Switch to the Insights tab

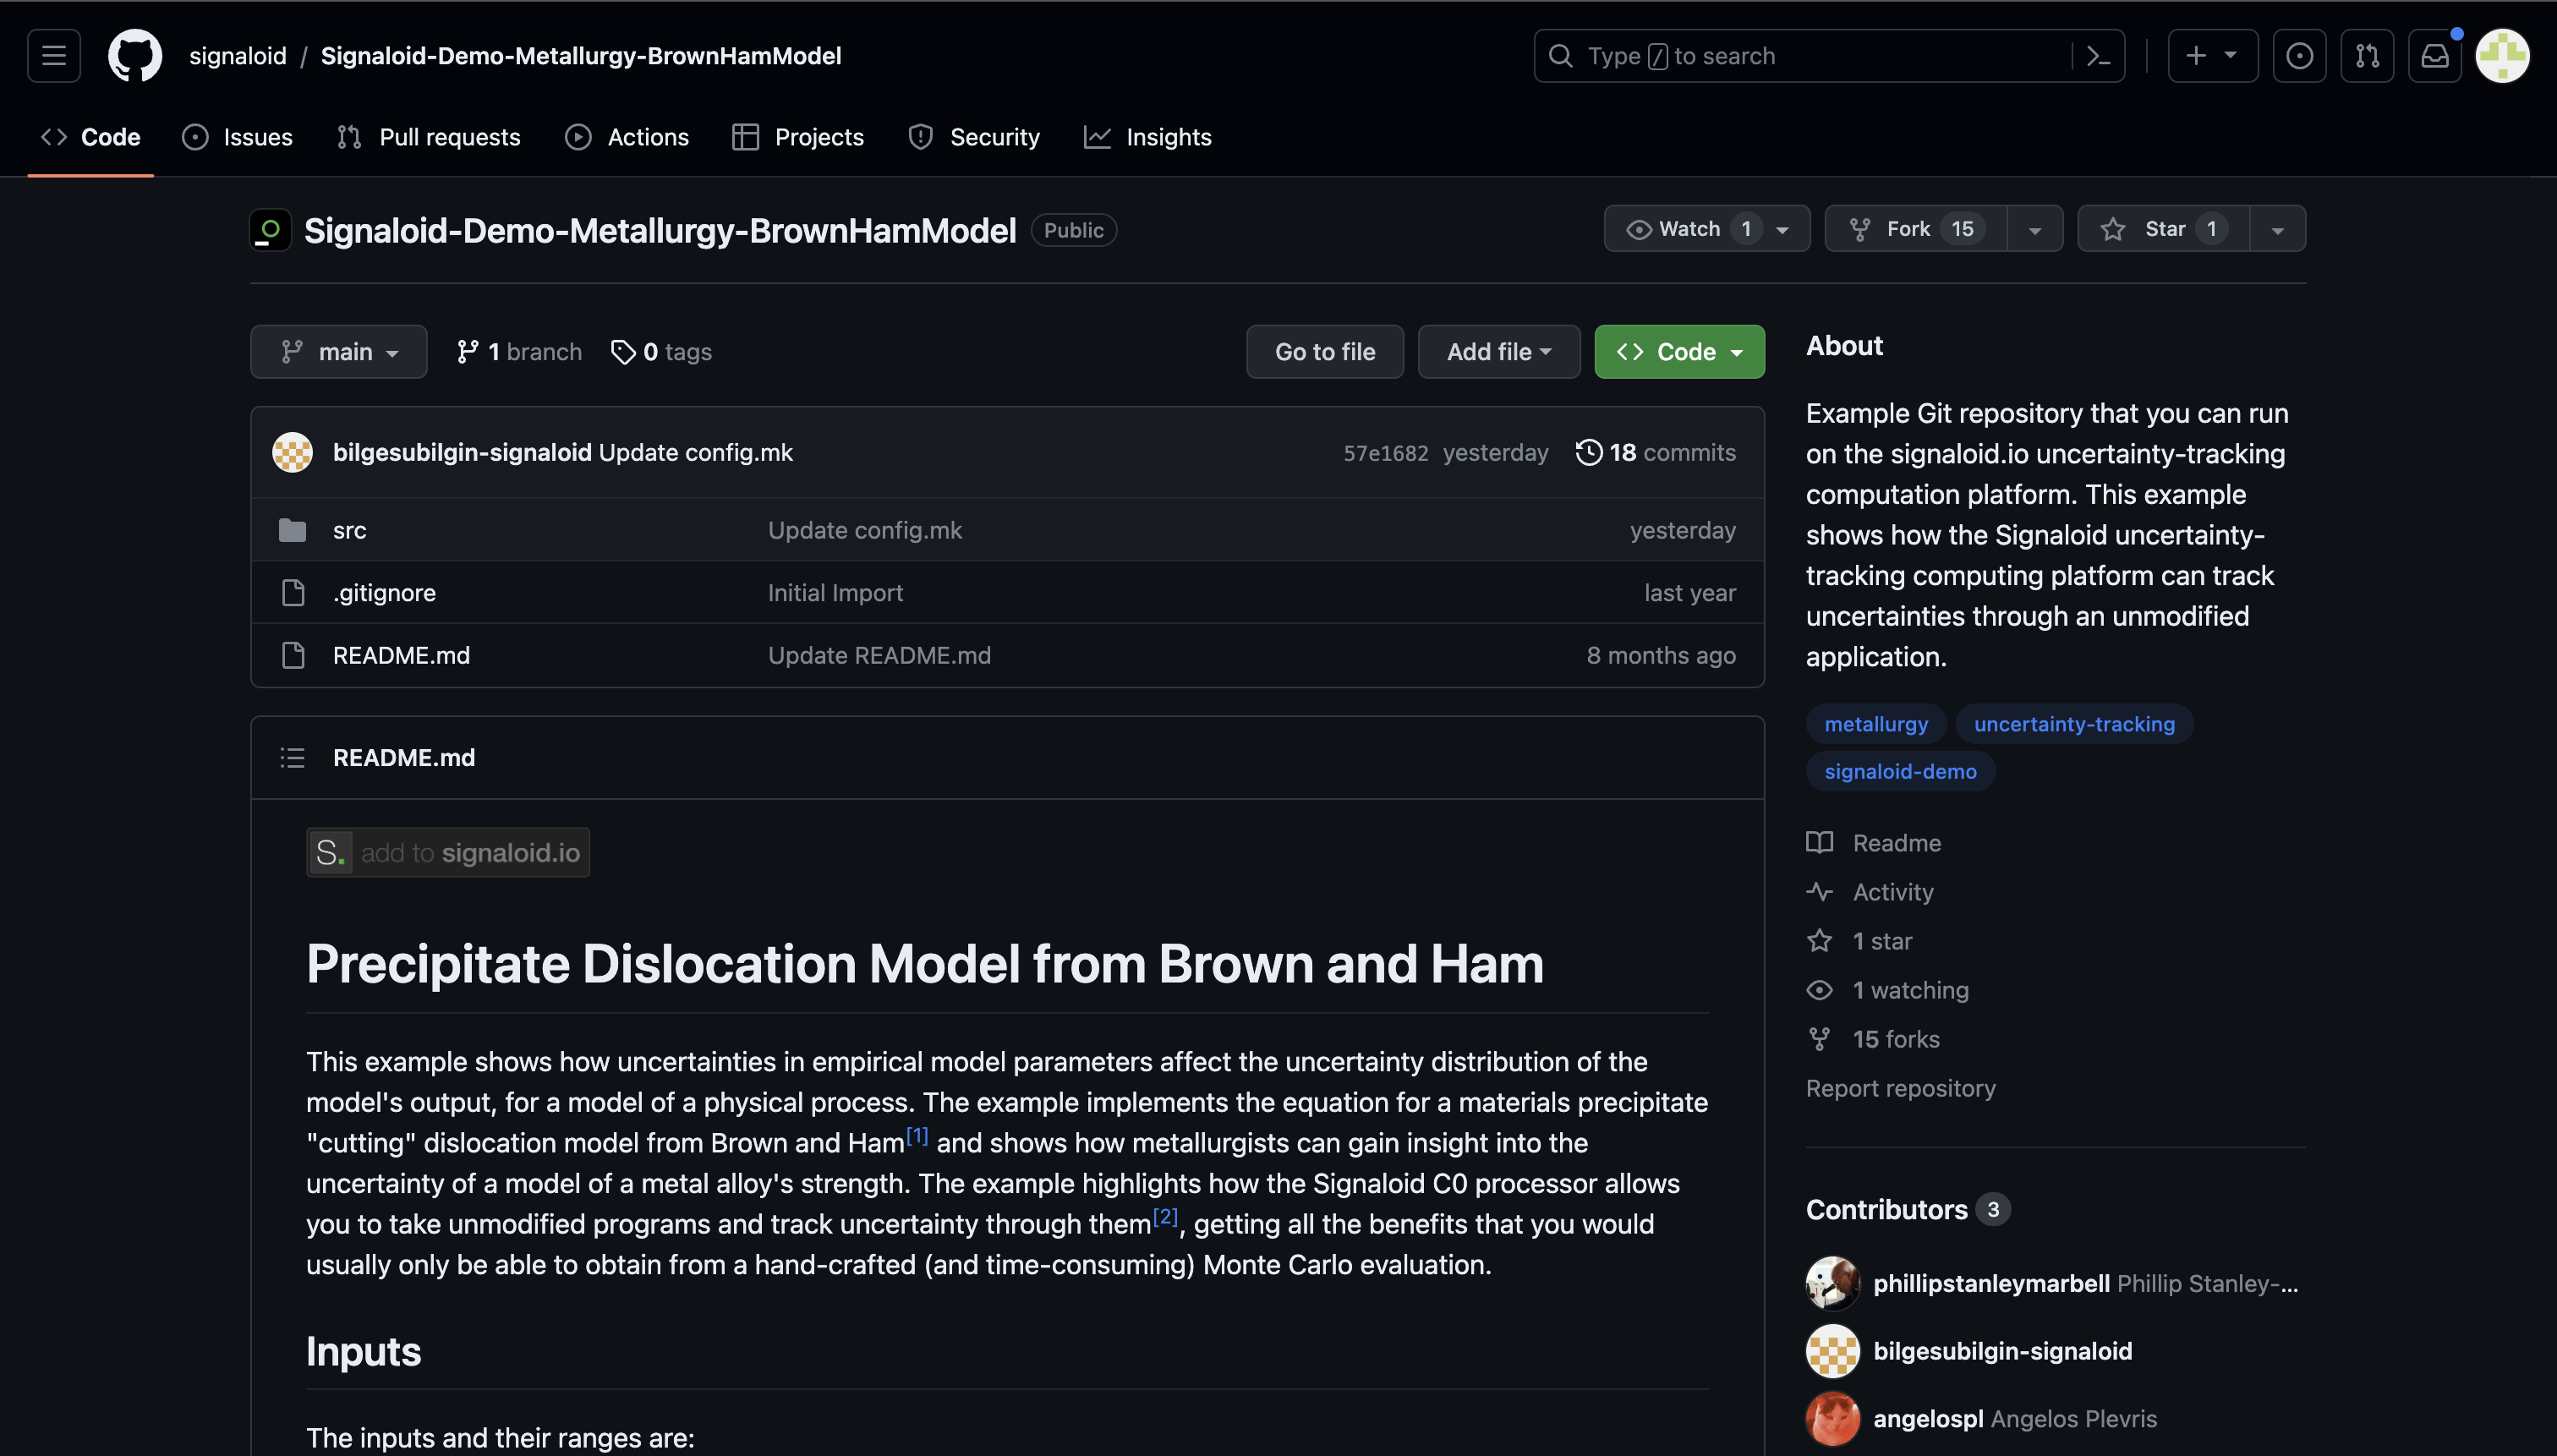[1148, 137]
